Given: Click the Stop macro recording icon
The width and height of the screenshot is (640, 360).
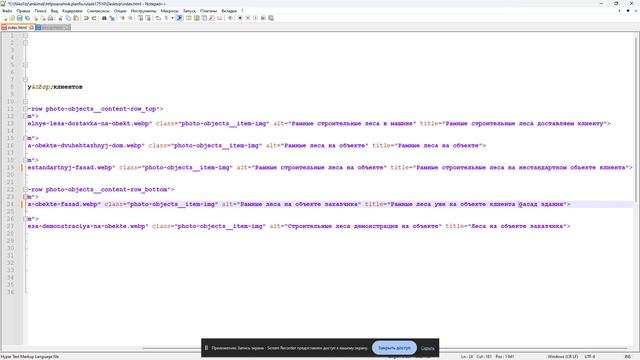Looking at the screenshot, I should (248, 18).
